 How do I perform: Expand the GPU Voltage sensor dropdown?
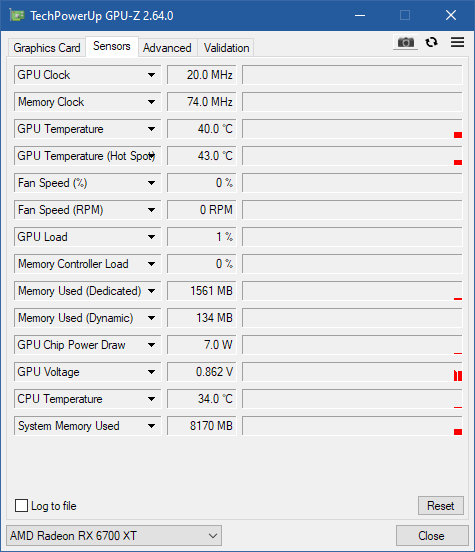point(151,372)
